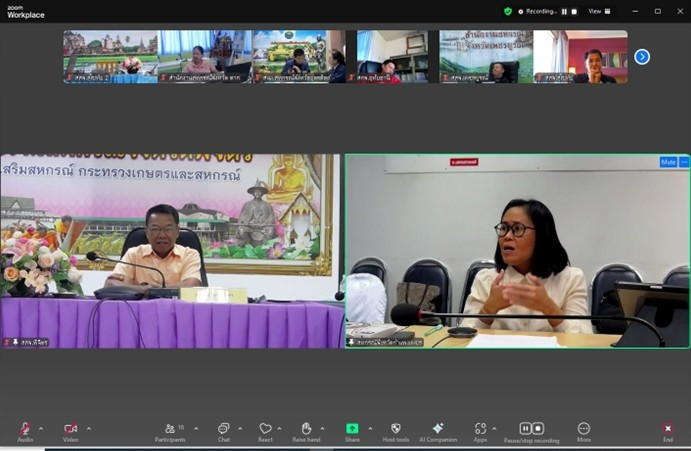This screenshot has height=451, width=691.
Task: Open the React heart menu
Action: (265, 429)
